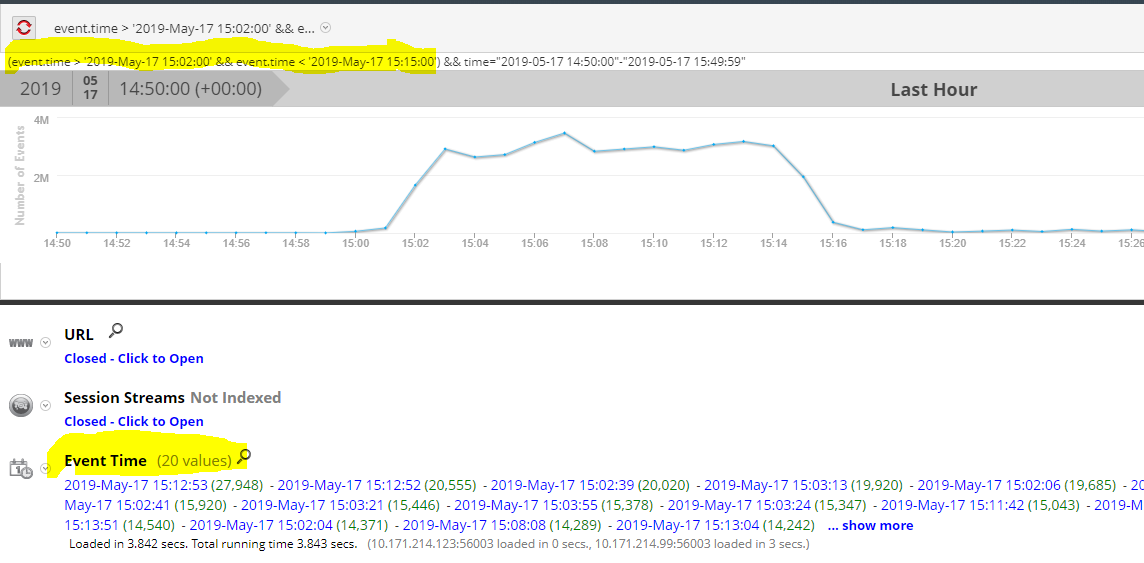Drill into 2019-May-17 15:02:04 value
The width and height of the screenshot is (1144, 563).
pos(260,525)
